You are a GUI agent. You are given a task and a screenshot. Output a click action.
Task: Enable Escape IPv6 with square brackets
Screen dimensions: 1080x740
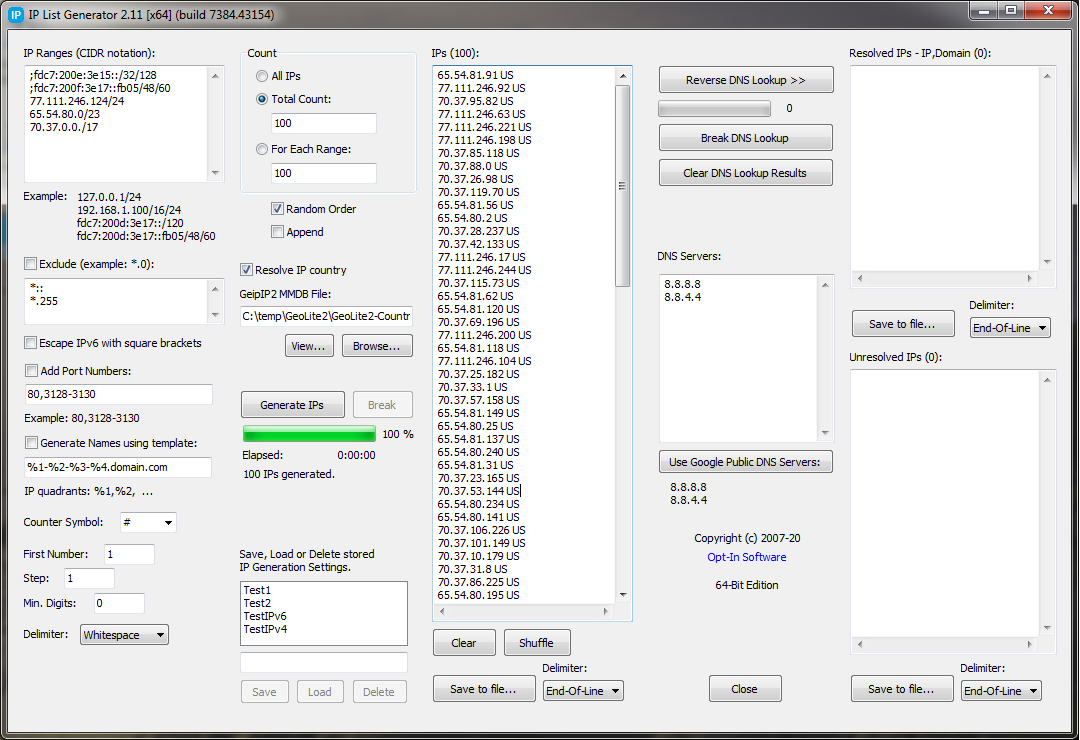31,343
